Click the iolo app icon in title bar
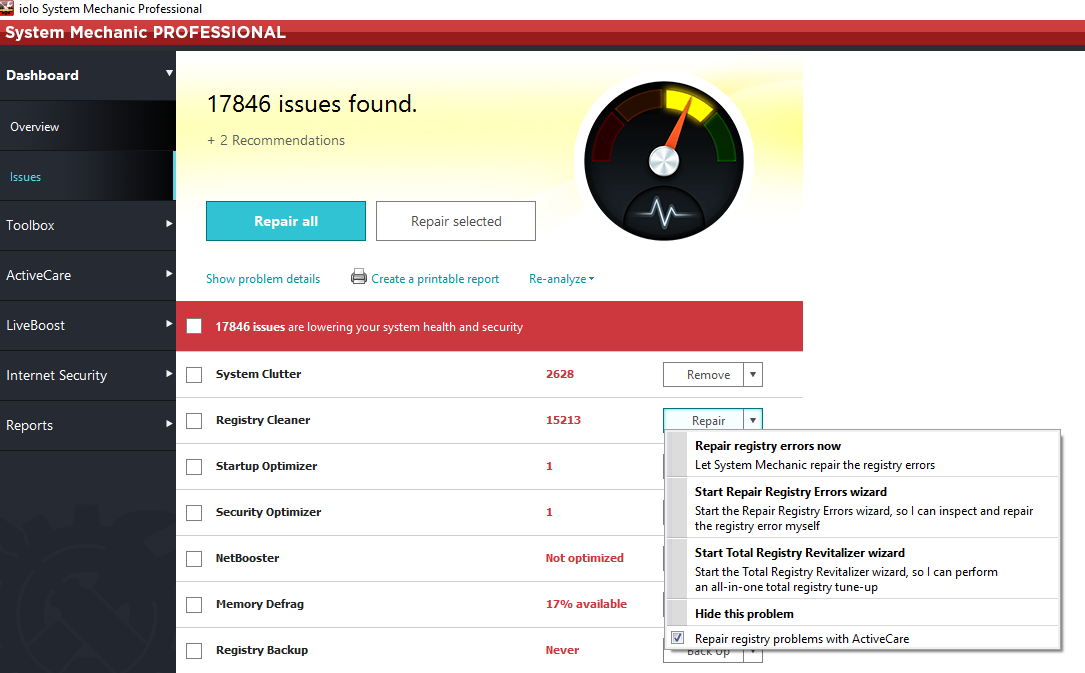 (x=9, y=9)
